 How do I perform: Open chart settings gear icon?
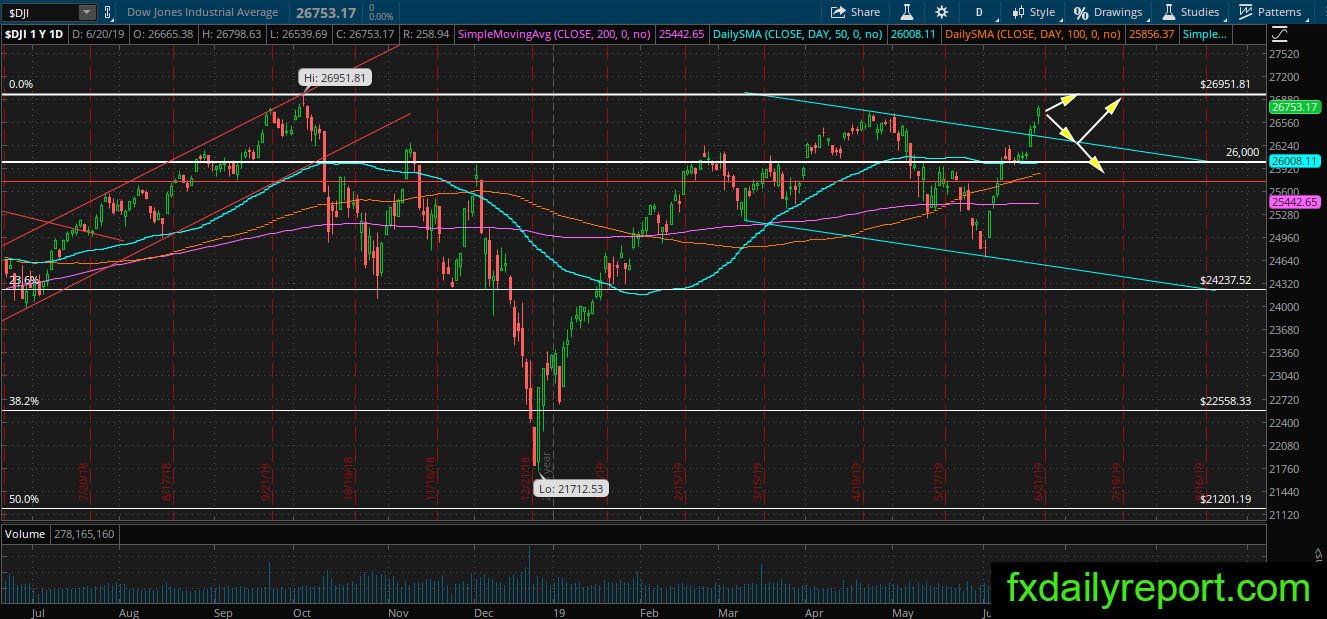point(941,12)
